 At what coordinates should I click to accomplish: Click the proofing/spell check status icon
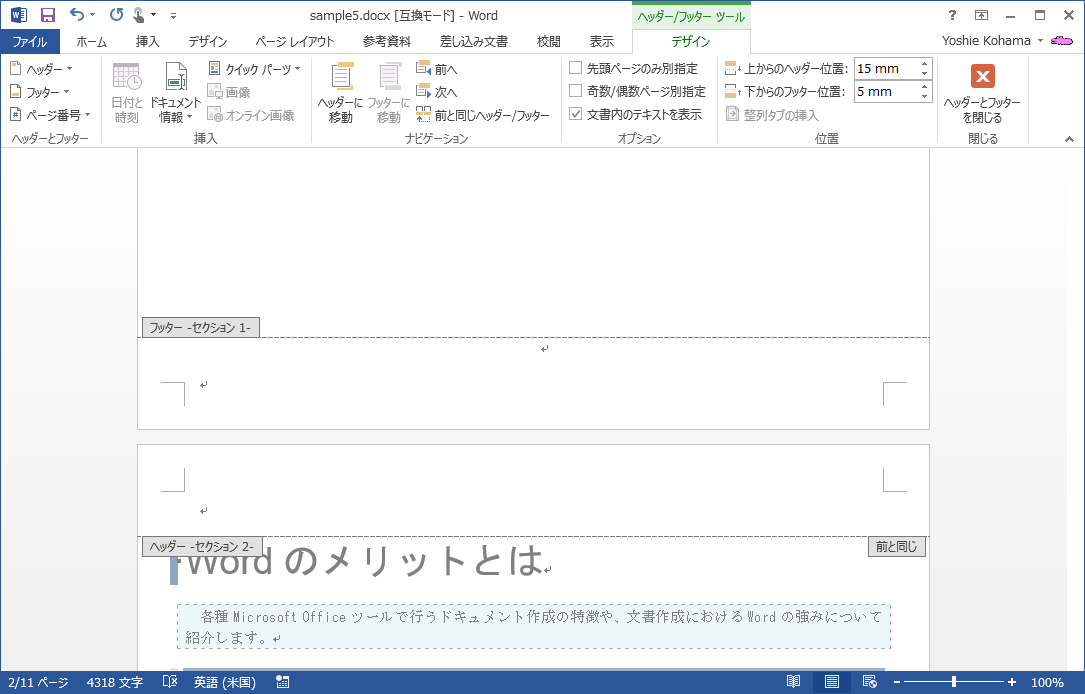170,682
